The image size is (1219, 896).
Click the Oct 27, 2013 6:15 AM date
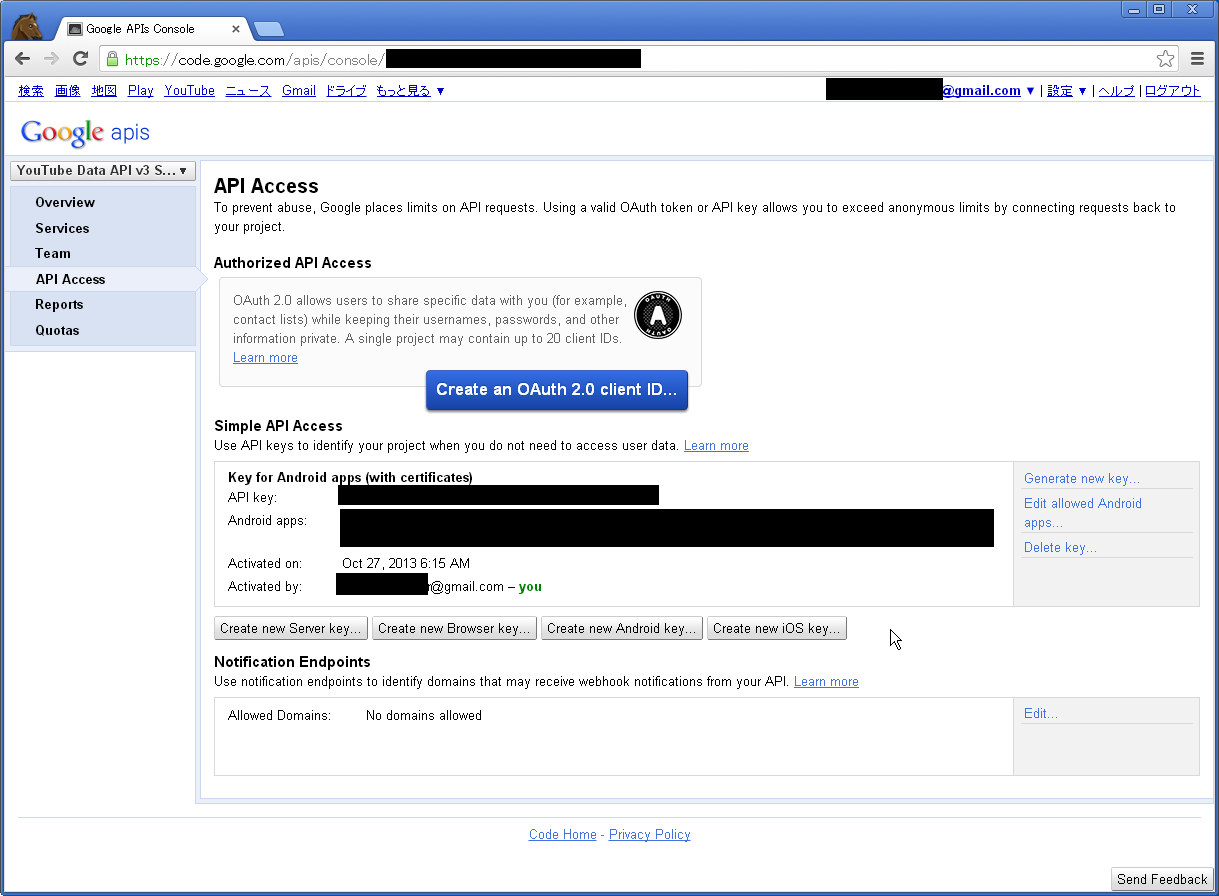point(406,563)
